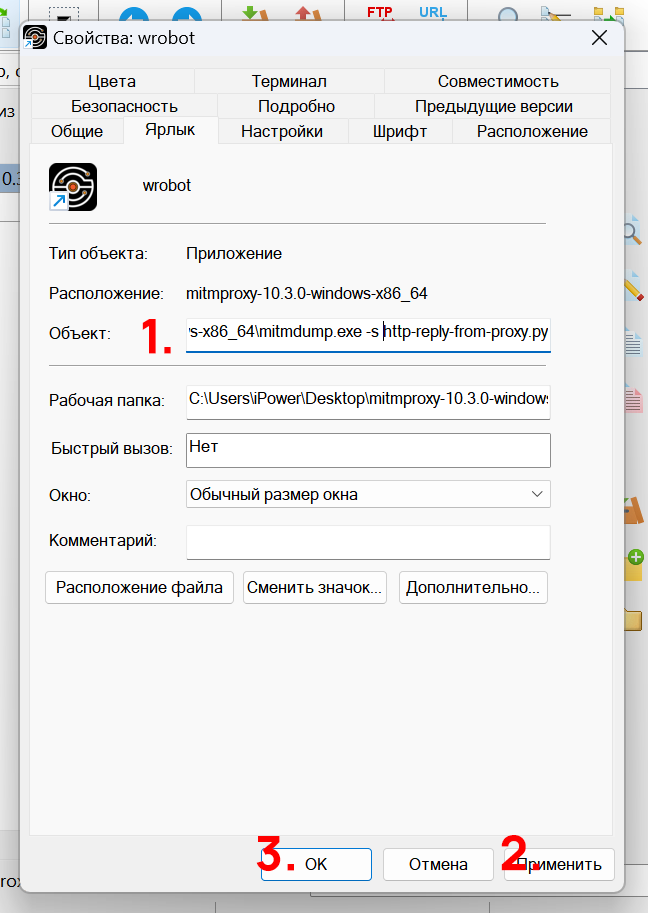Image resolution: width=648 pixels, height=913 pixels.
Task: Go to the Безопасность tab
Action: point(124,107)
